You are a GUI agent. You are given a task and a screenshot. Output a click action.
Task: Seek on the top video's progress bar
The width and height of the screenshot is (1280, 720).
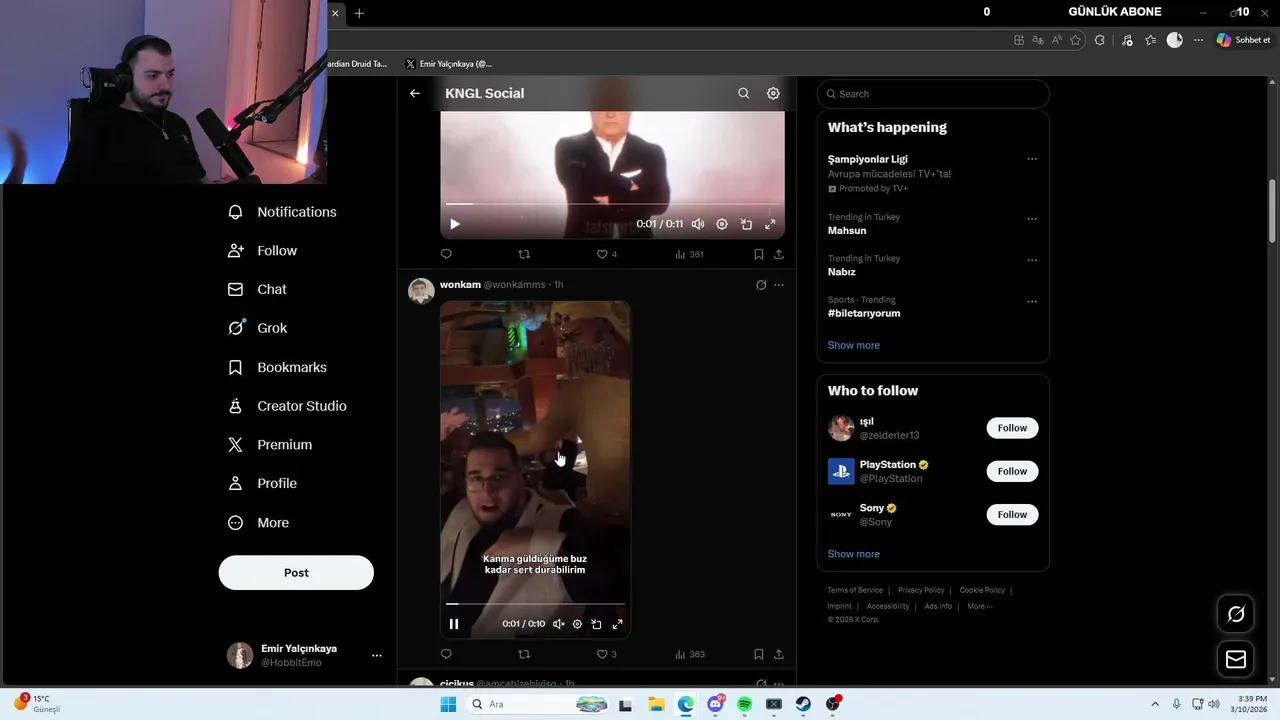(612, 204)
